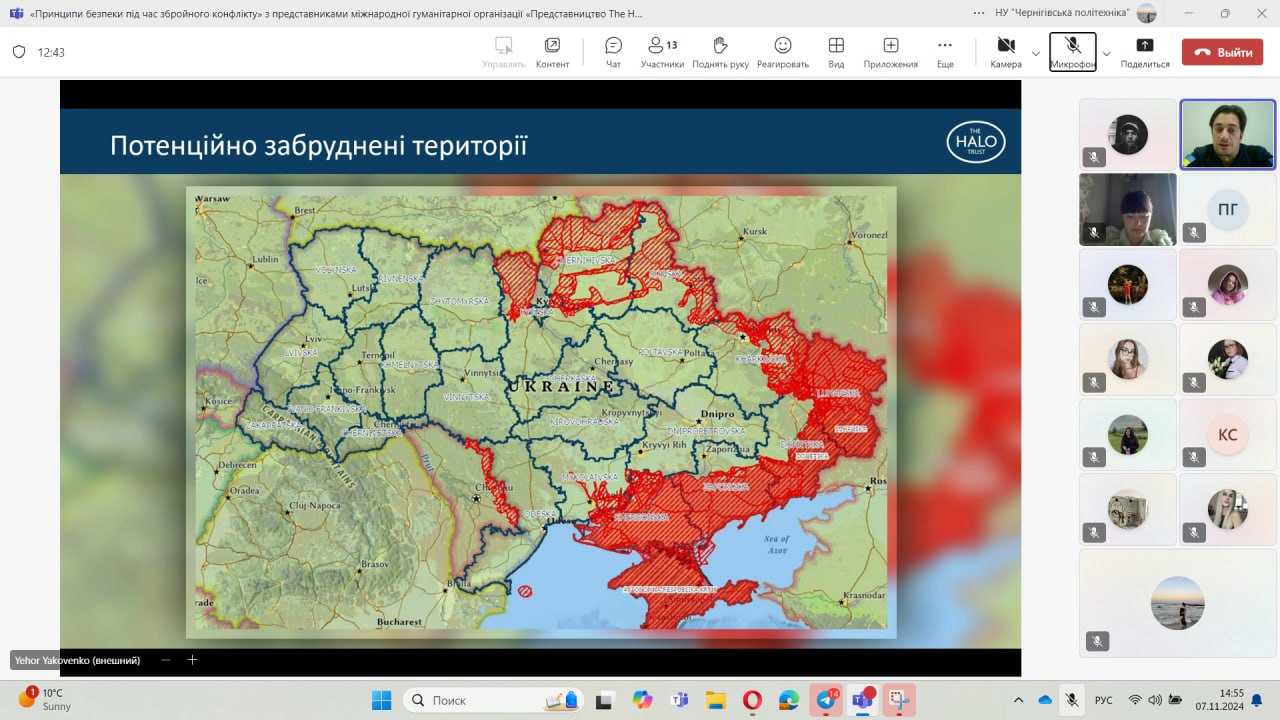Click the HALO Trust logo on slide
This screenshot has height=720, width=1280.
coord(975,142)
